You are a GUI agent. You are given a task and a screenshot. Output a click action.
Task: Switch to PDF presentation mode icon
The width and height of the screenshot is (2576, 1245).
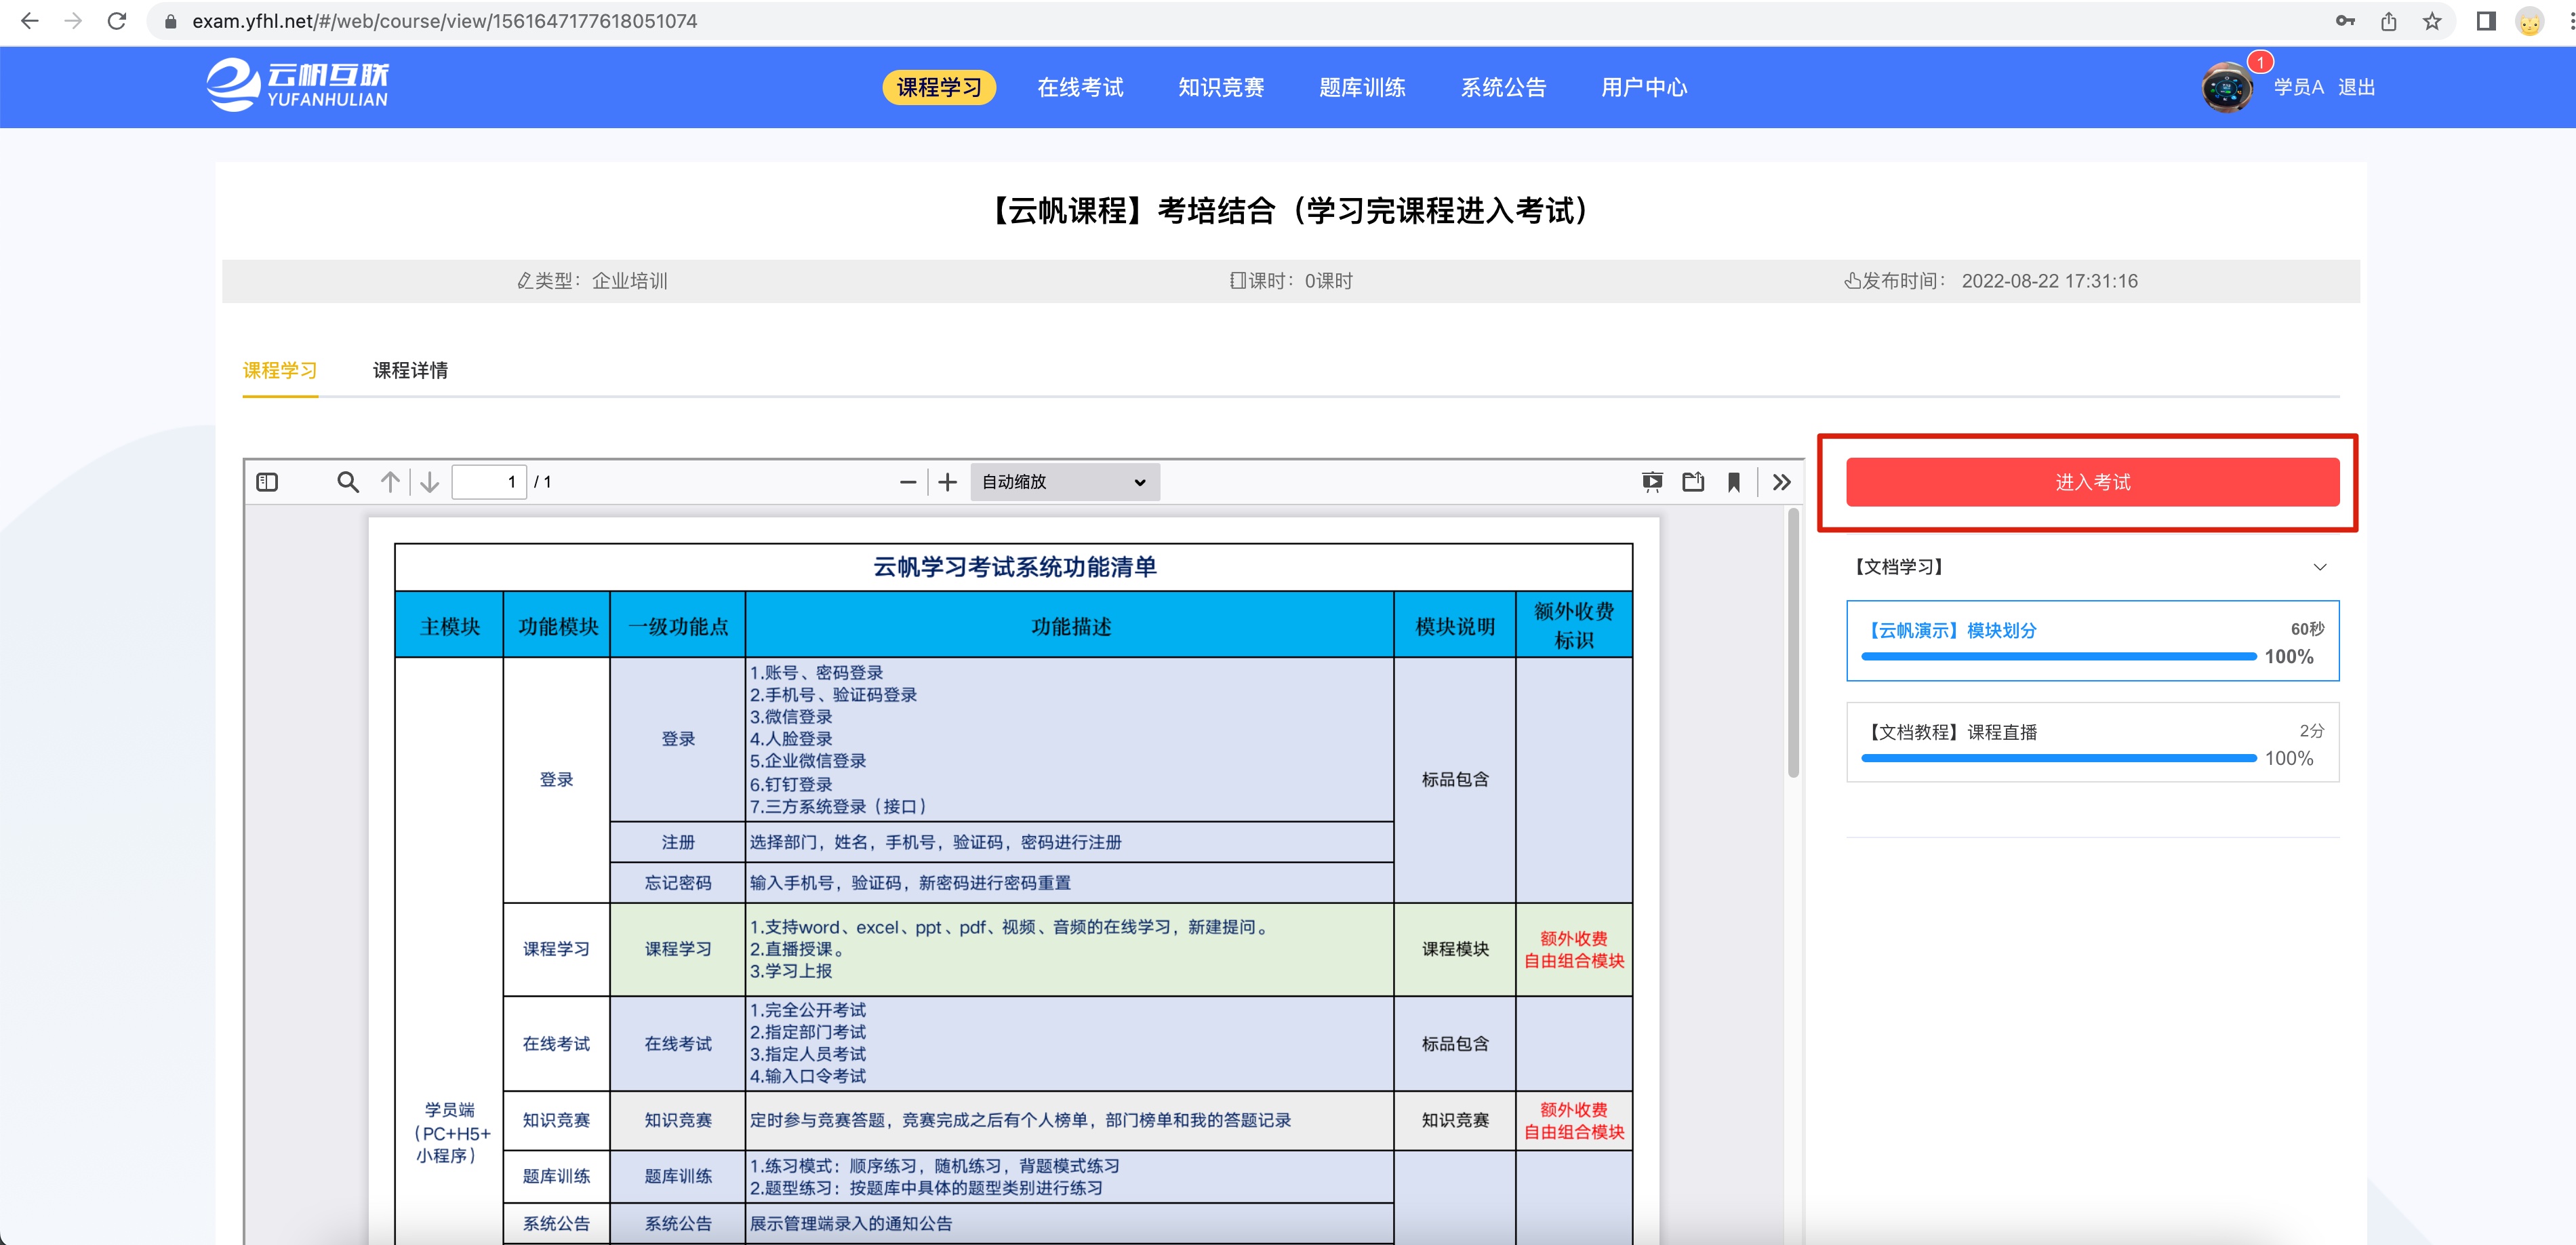[x=1652, y=482]
